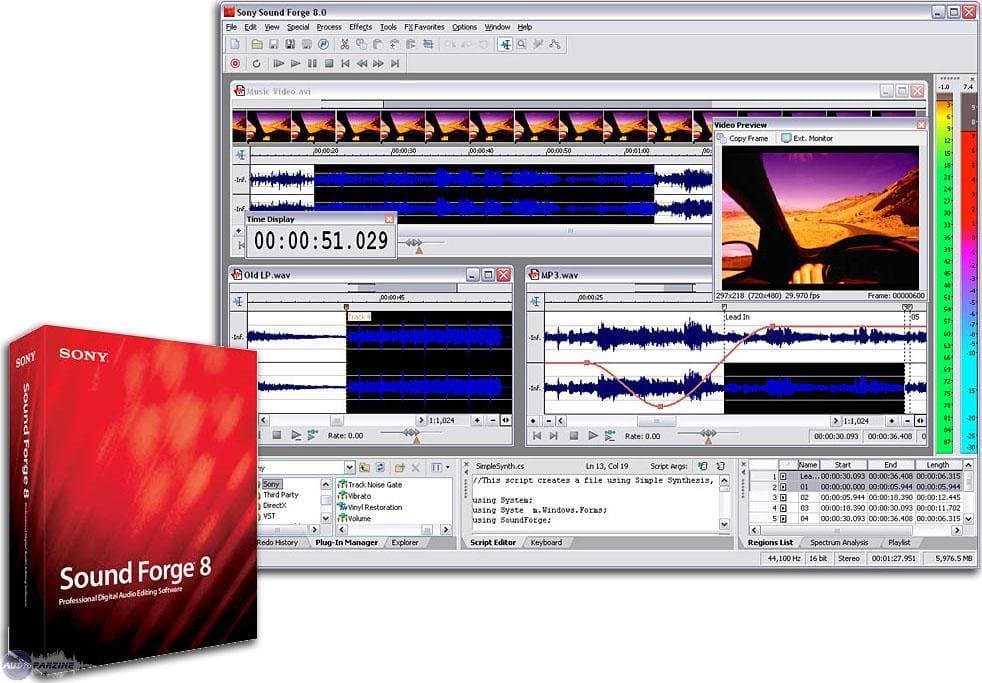
Task: Select the Sony folder in plug-in tree
Action: pyautogui.click(x=271, y=484)
